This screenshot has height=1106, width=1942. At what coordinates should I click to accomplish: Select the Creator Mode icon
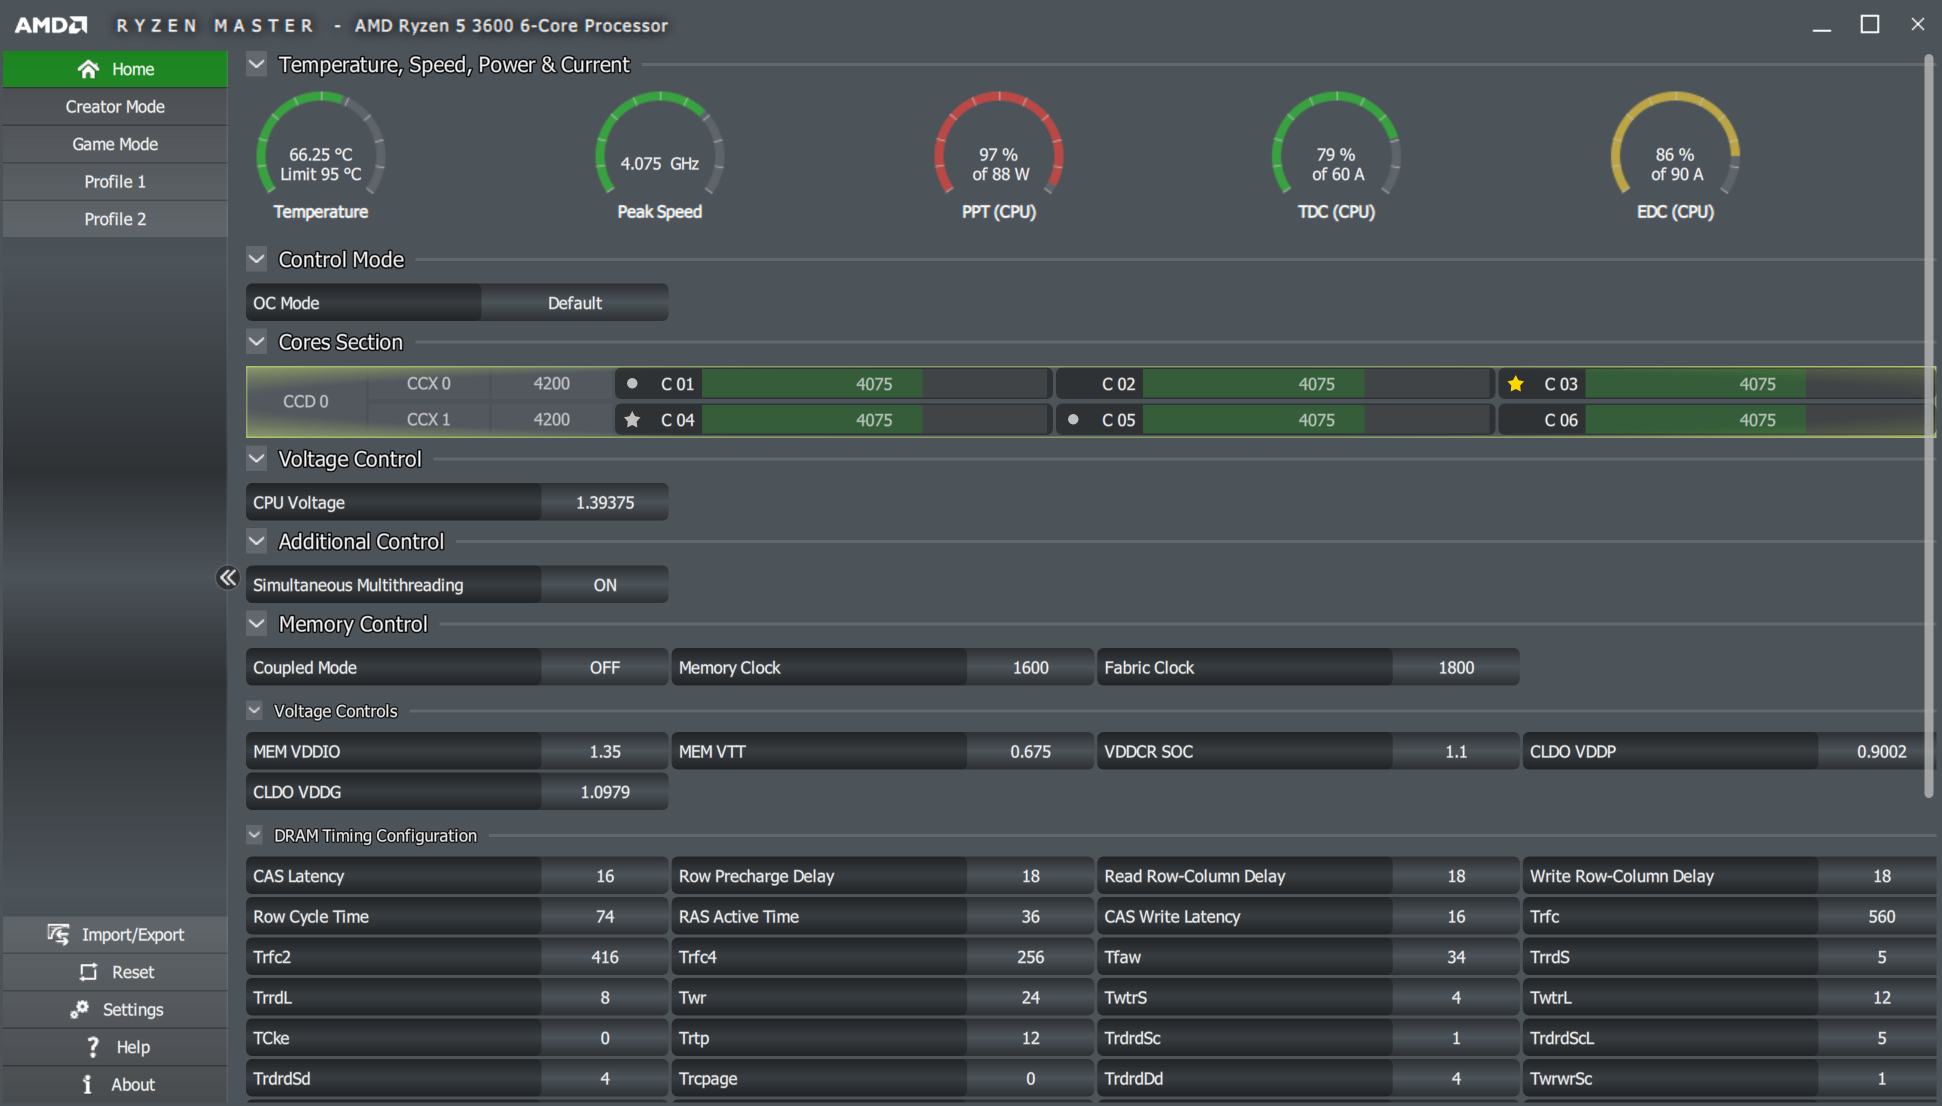113,107
